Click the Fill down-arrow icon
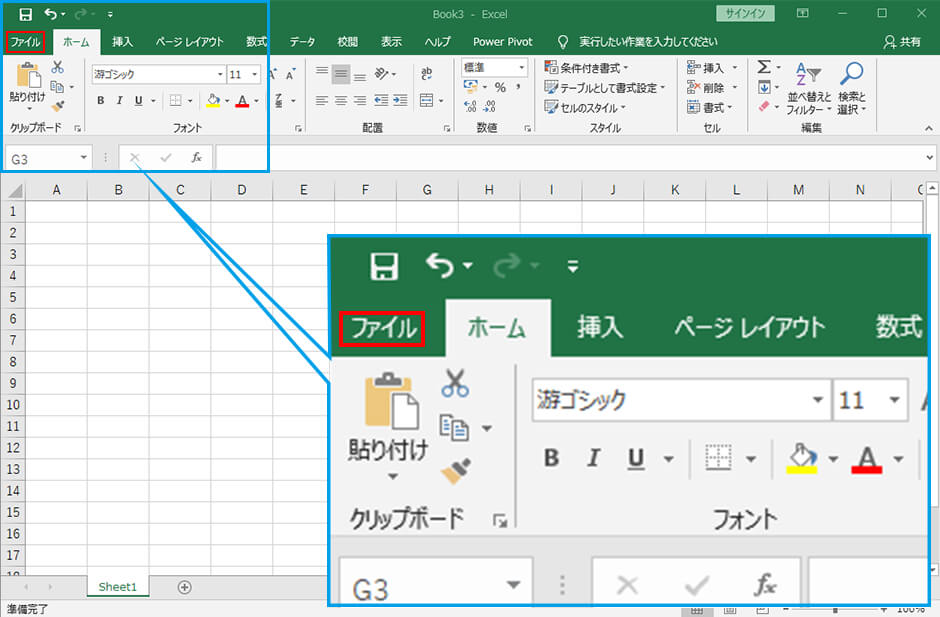Viewport: 940px width, 617px height. click(764, 88)
